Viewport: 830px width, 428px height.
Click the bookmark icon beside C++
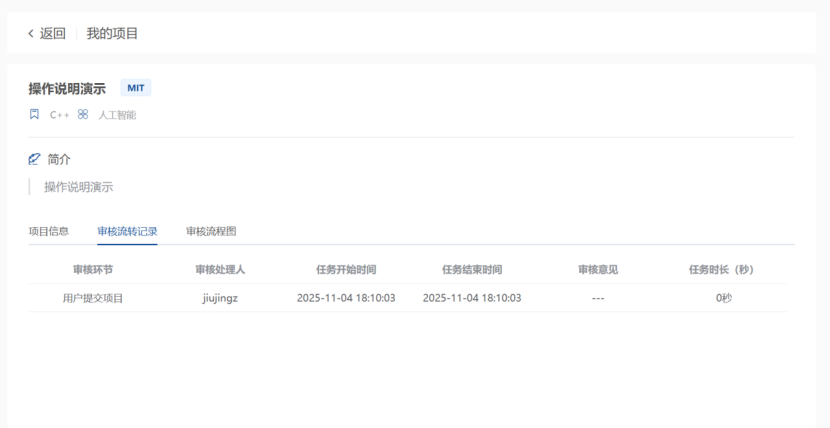tap(34, 115)
